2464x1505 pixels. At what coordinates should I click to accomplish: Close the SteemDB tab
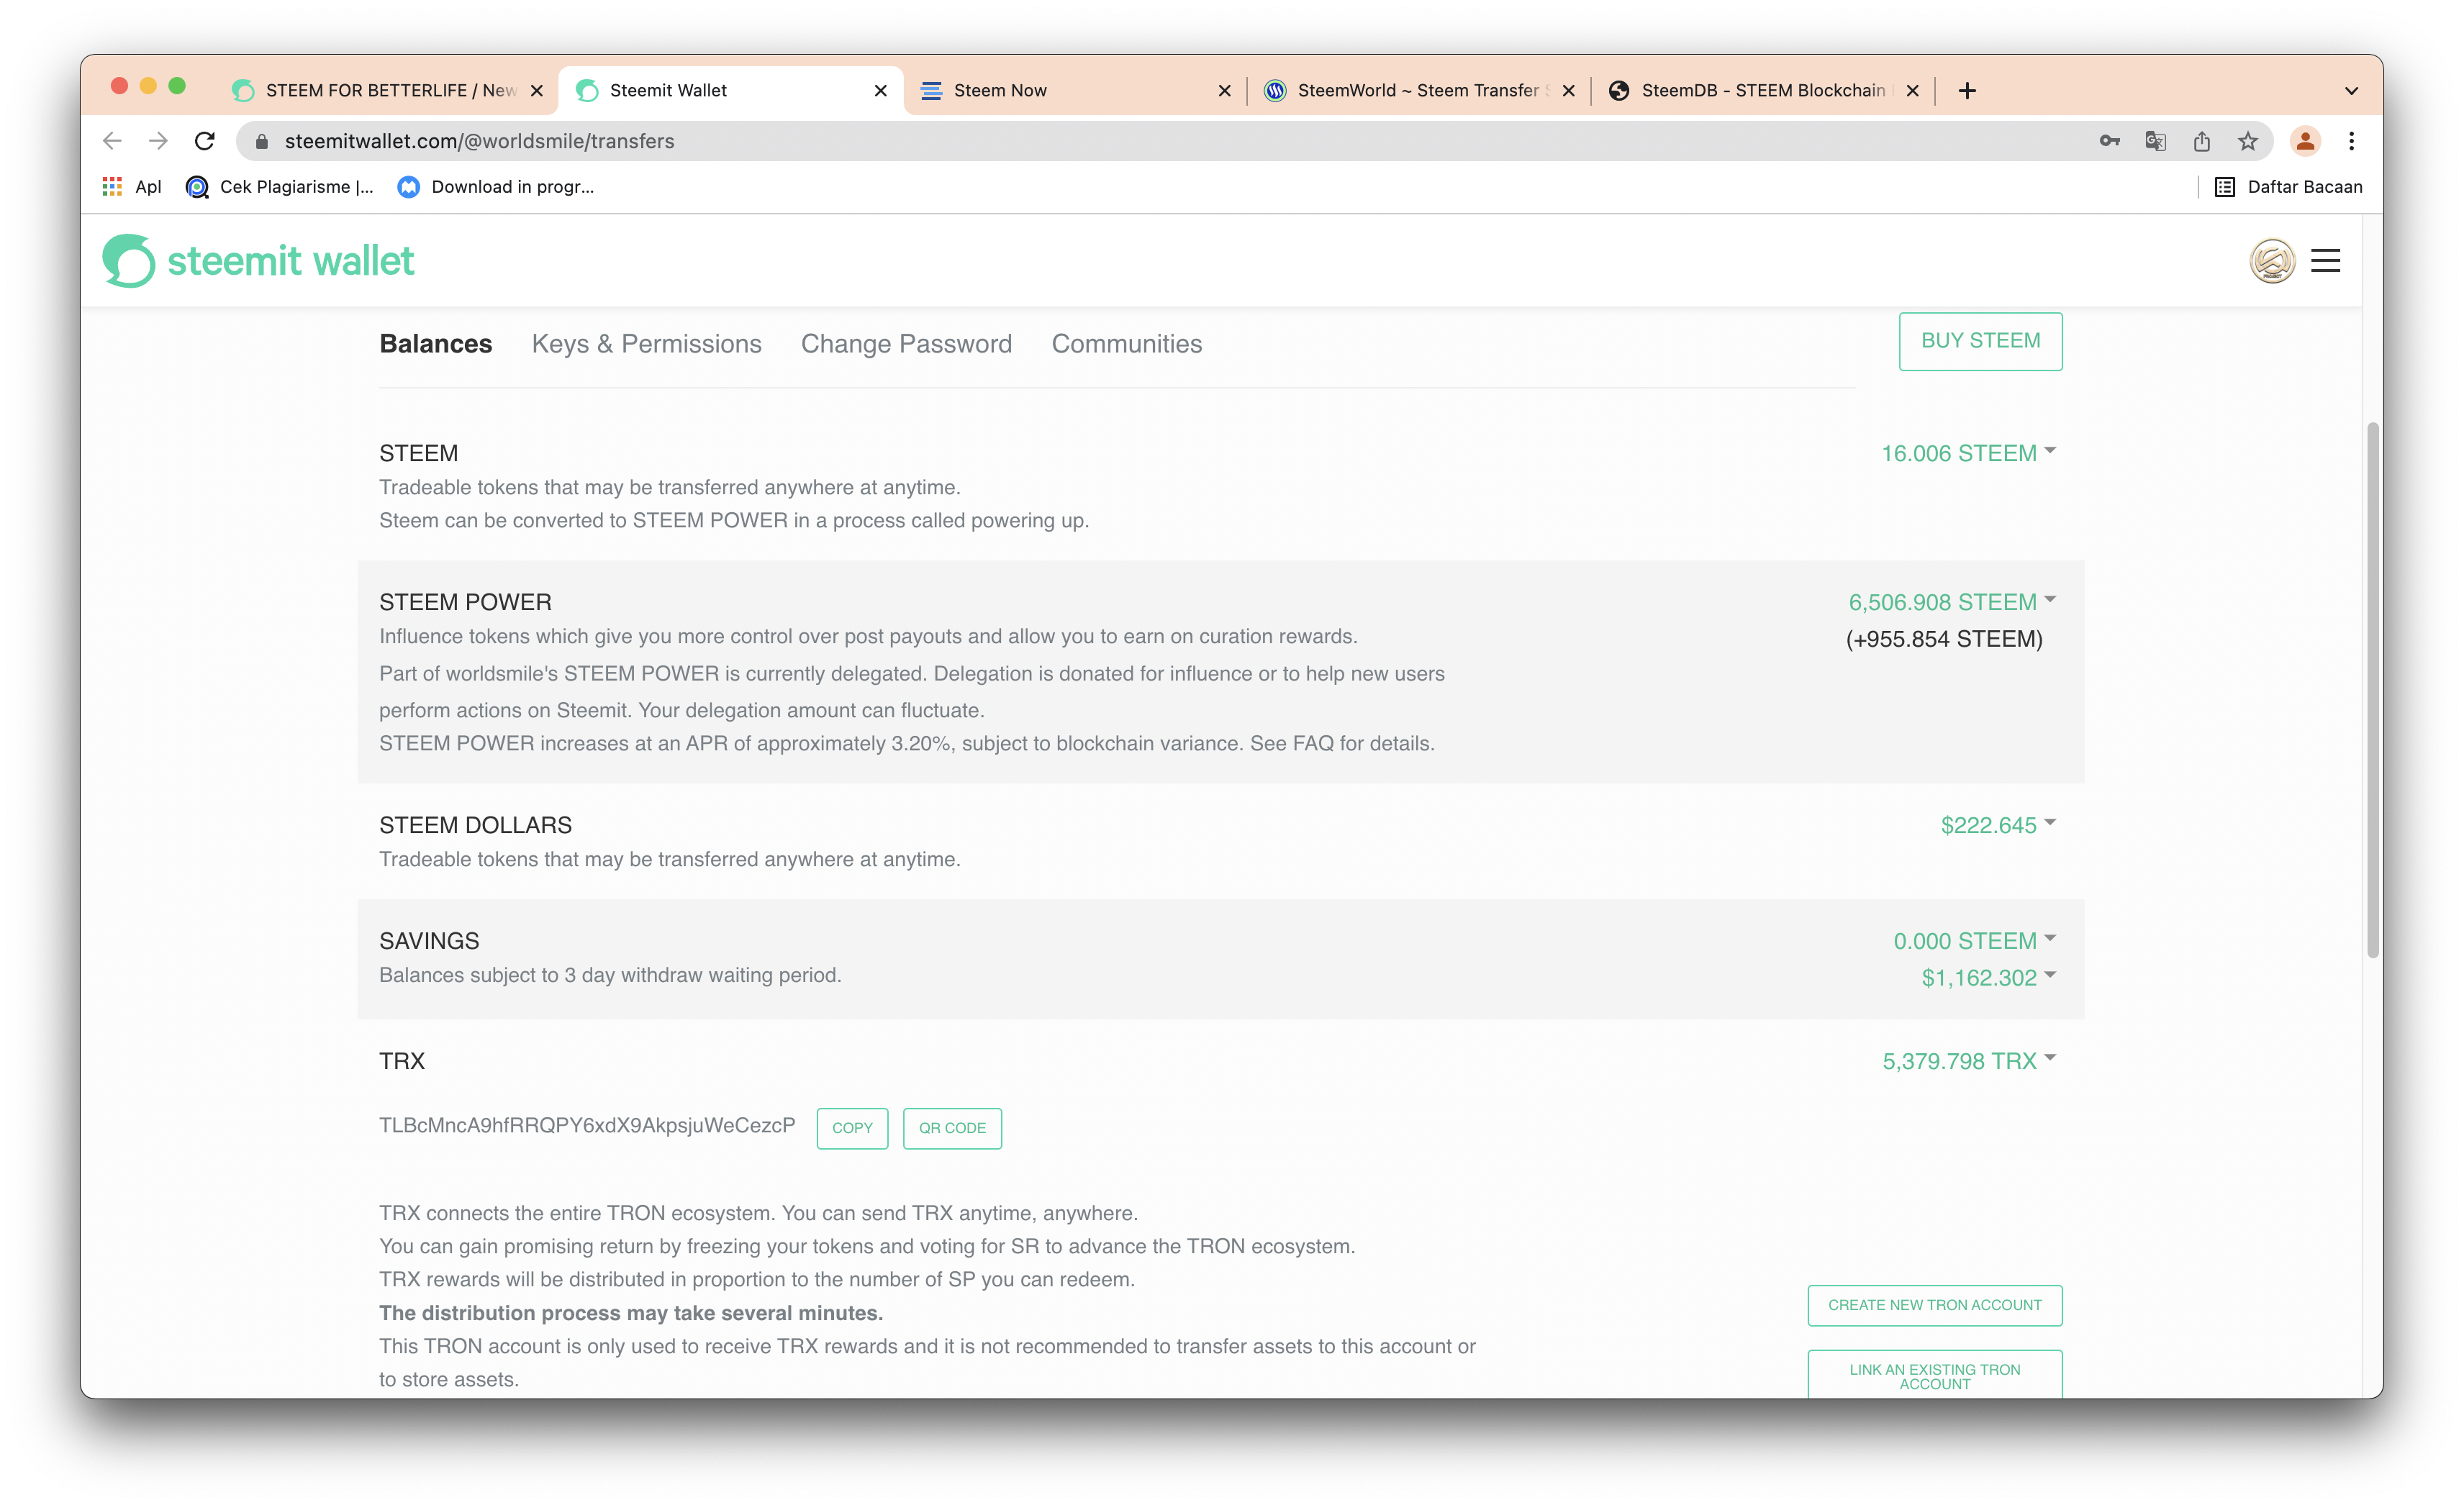click(1912, 91)
